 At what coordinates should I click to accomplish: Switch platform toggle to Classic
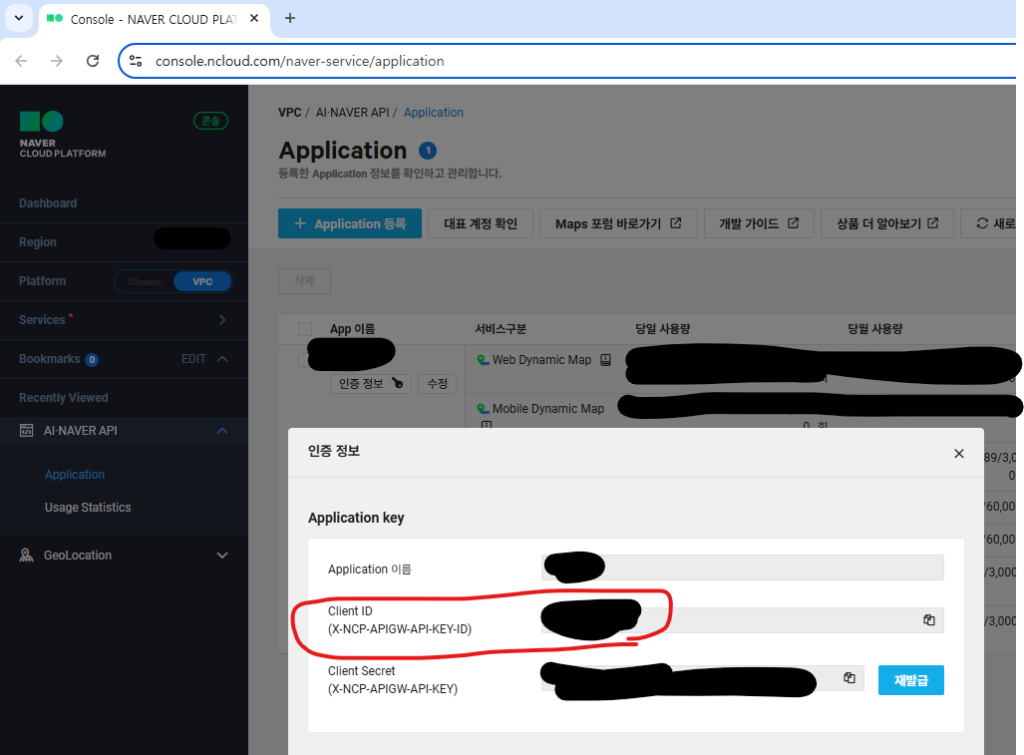click(144, 281)
